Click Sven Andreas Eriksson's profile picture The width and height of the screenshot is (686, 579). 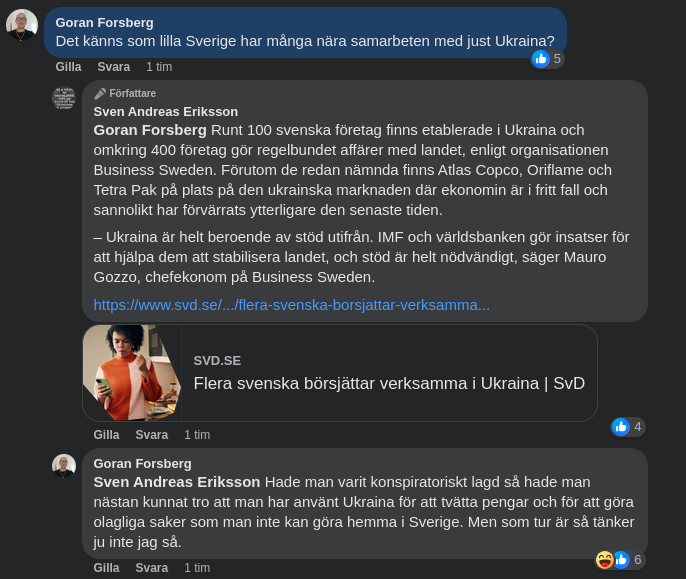click(64, 98)
